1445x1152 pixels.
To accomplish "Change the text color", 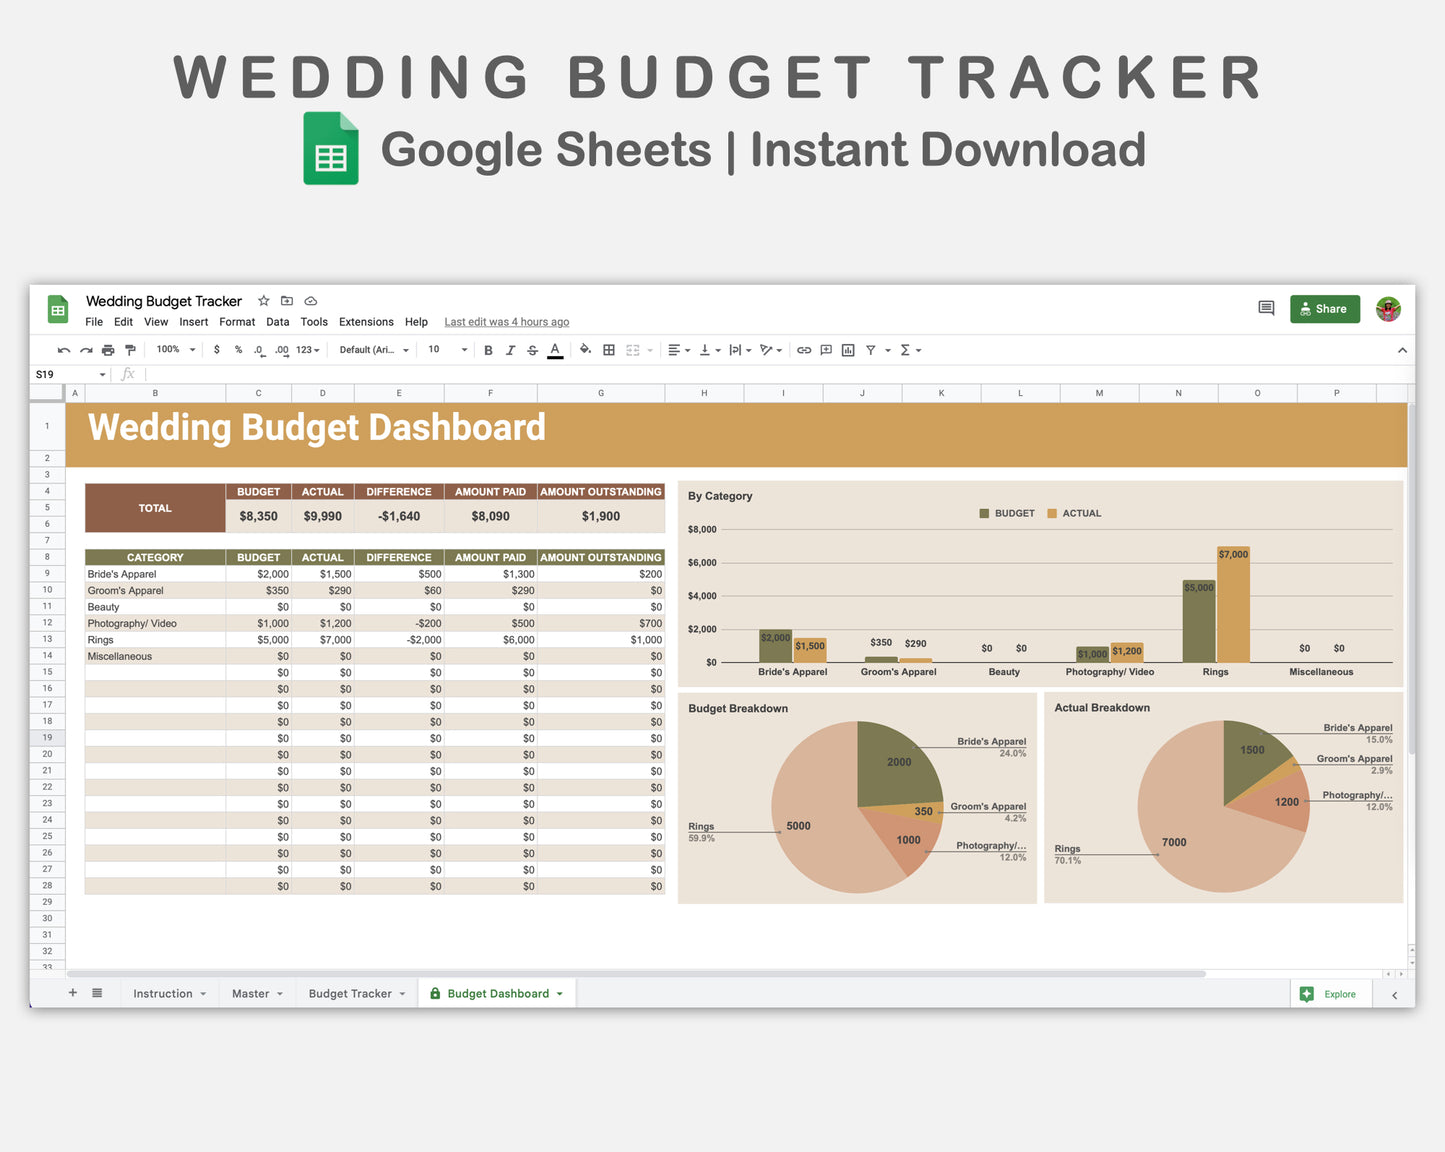I will point(554,350).
